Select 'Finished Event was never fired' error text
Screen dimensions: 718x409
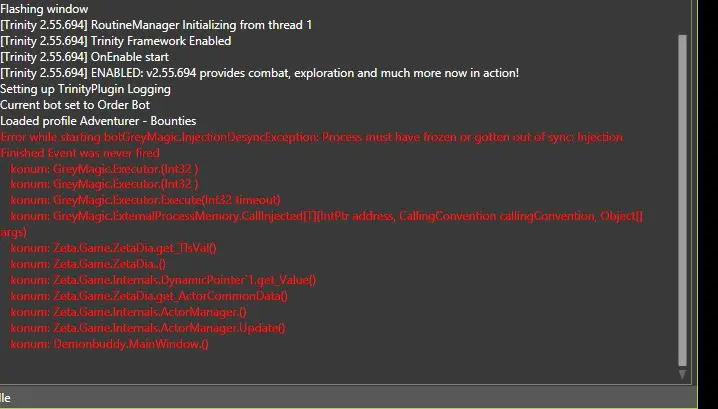(x=80, y=153)
